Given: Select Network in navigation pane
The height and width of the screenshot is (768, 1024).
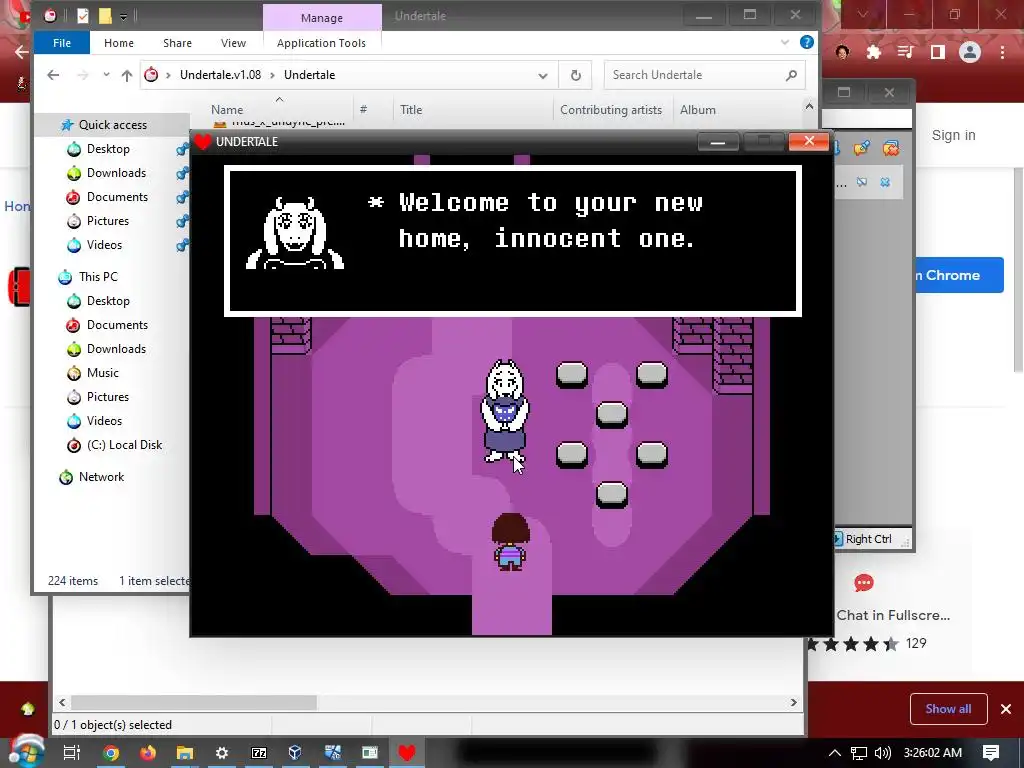Looking at the screenshot, I should [x=101, y=477].
